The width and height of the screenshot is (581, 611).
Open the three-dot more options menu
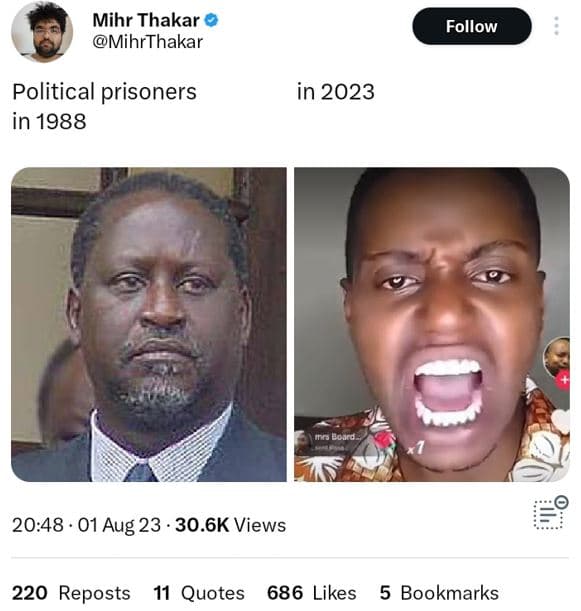556,26
